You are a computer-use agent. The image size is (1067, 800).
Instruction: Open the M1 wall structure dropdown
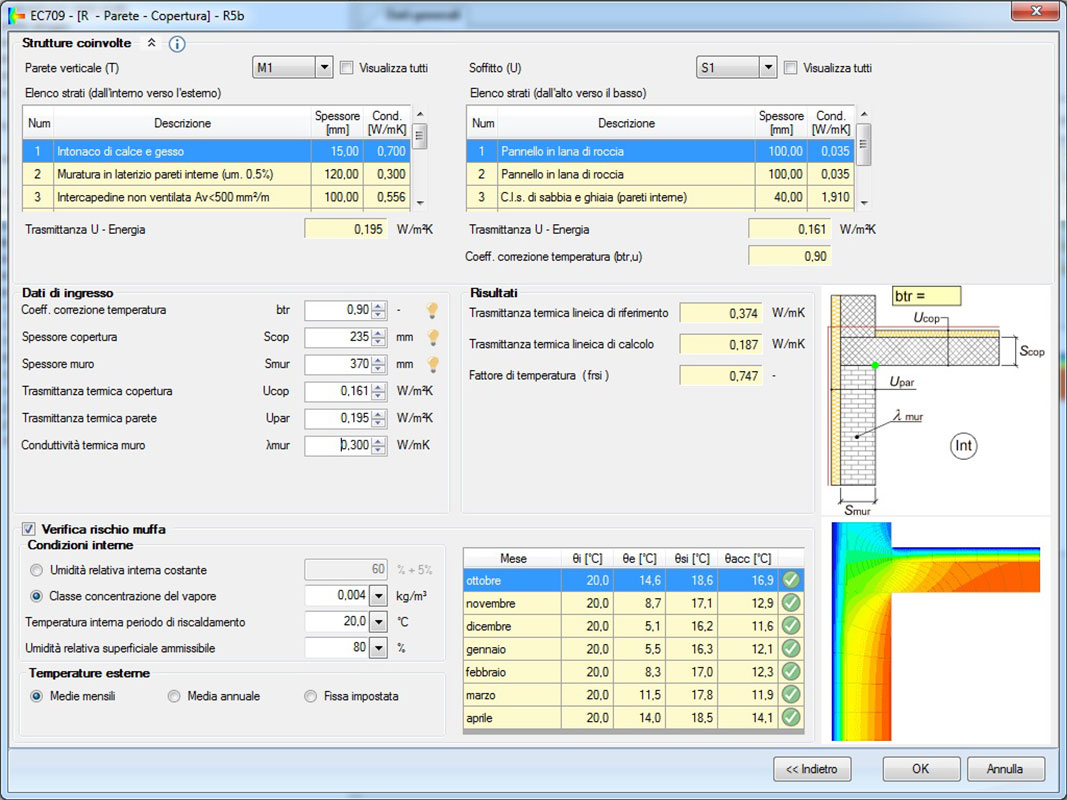pyautogui.click(x=323, y=68)
